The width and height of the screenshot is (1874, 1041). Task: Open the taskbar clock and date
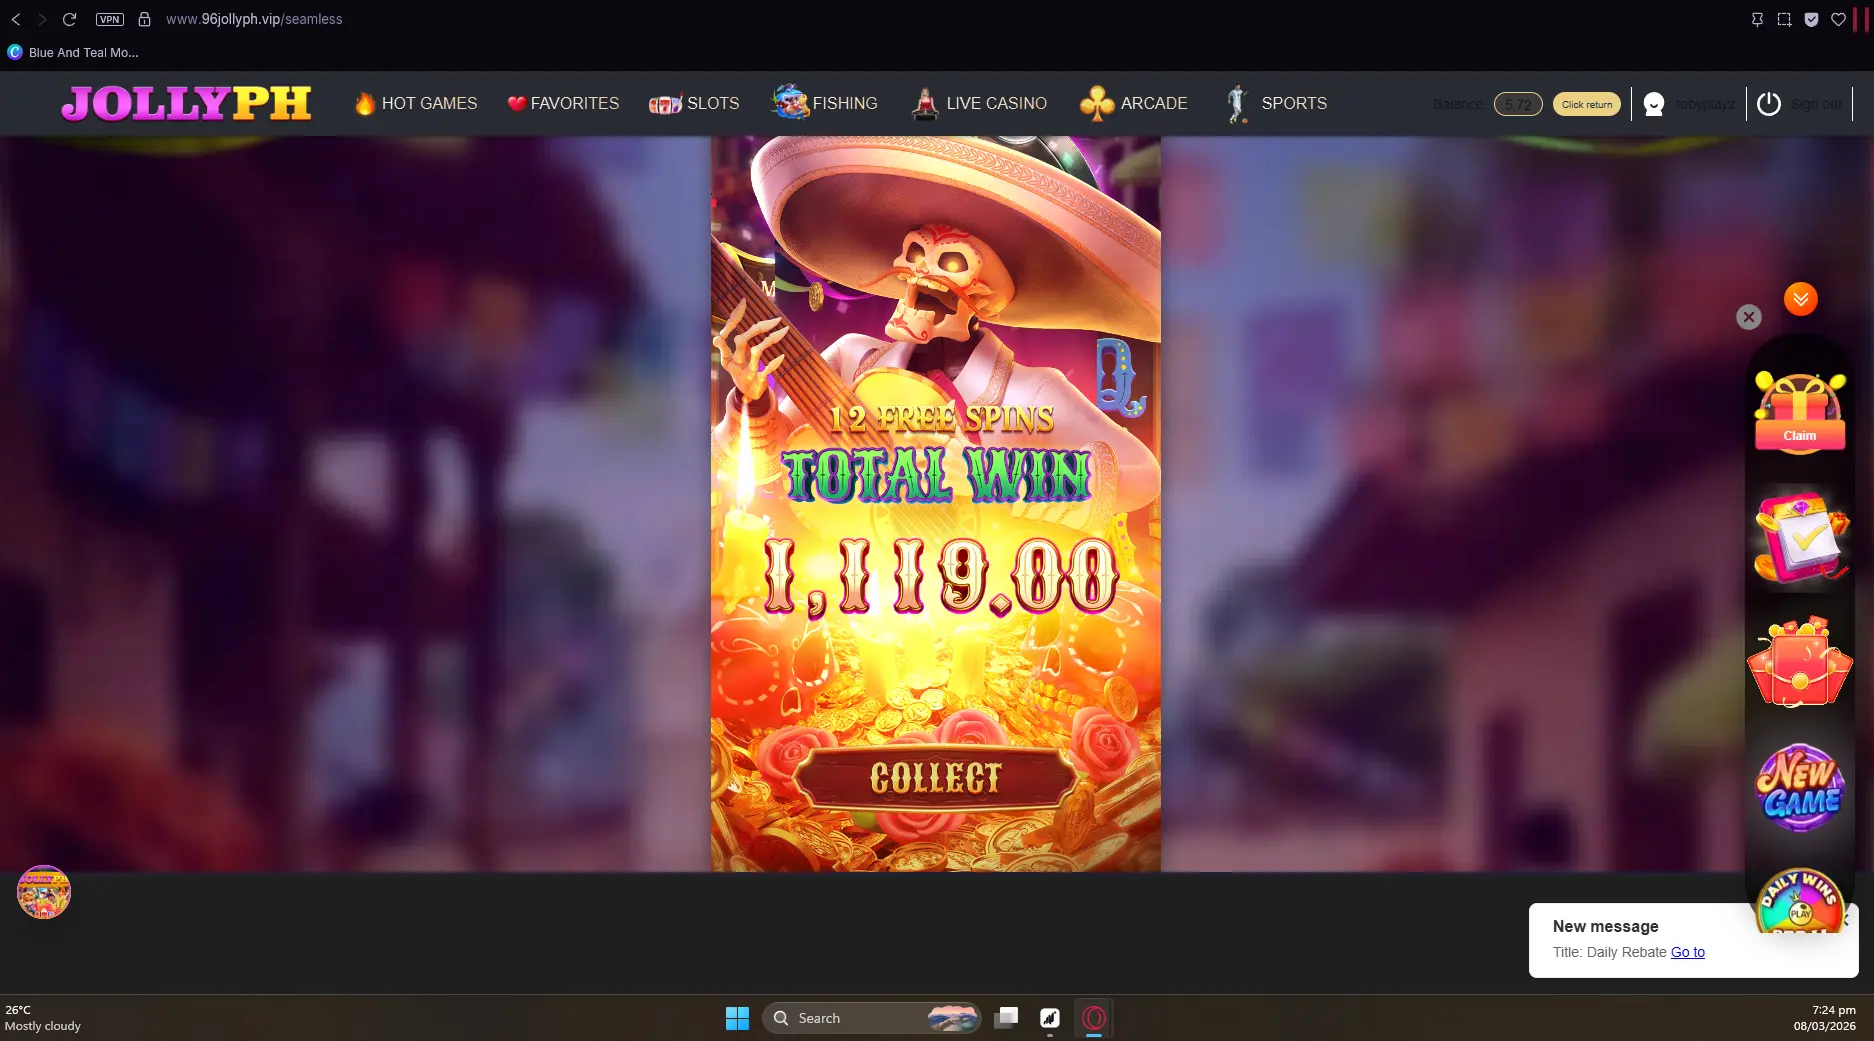click(1825, 1018)
